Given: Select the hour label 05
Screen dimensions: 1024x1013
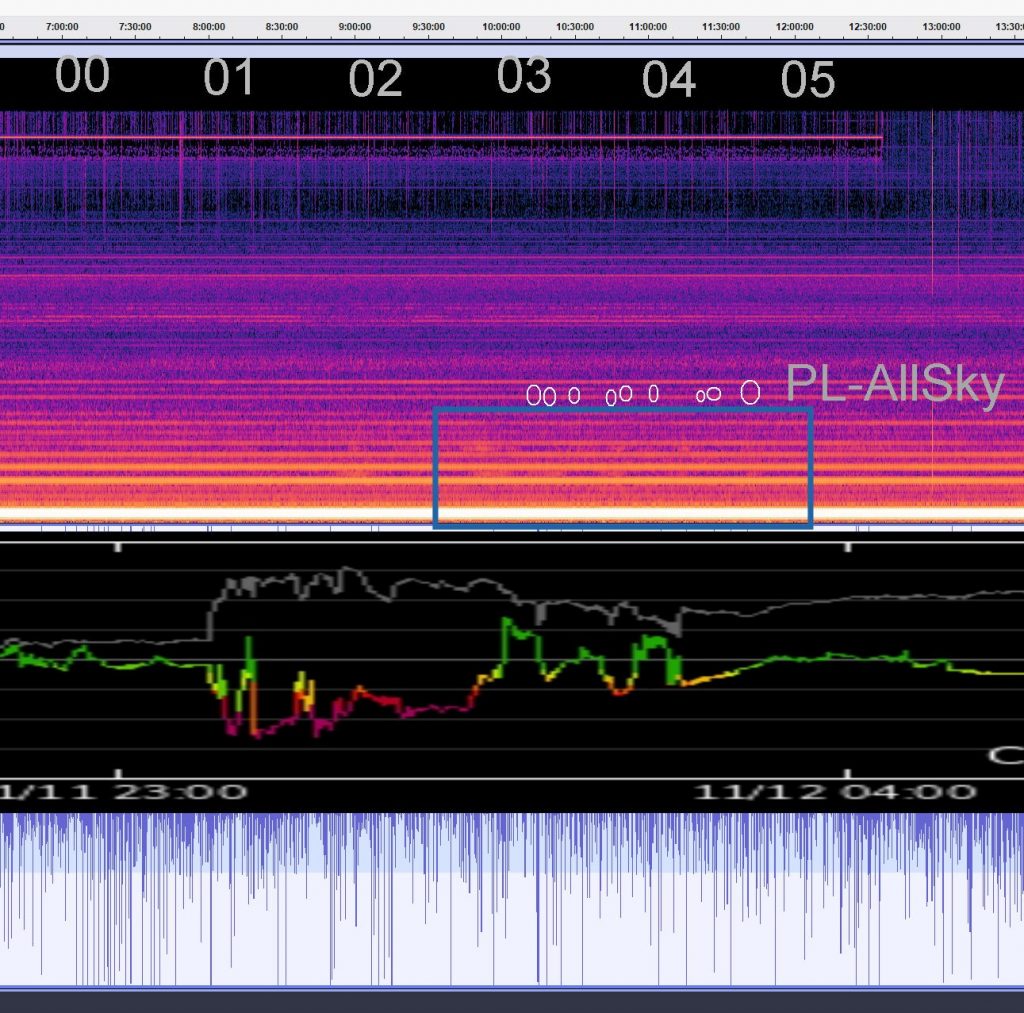Looking at the screenshot, I should [x=807, y=80].
